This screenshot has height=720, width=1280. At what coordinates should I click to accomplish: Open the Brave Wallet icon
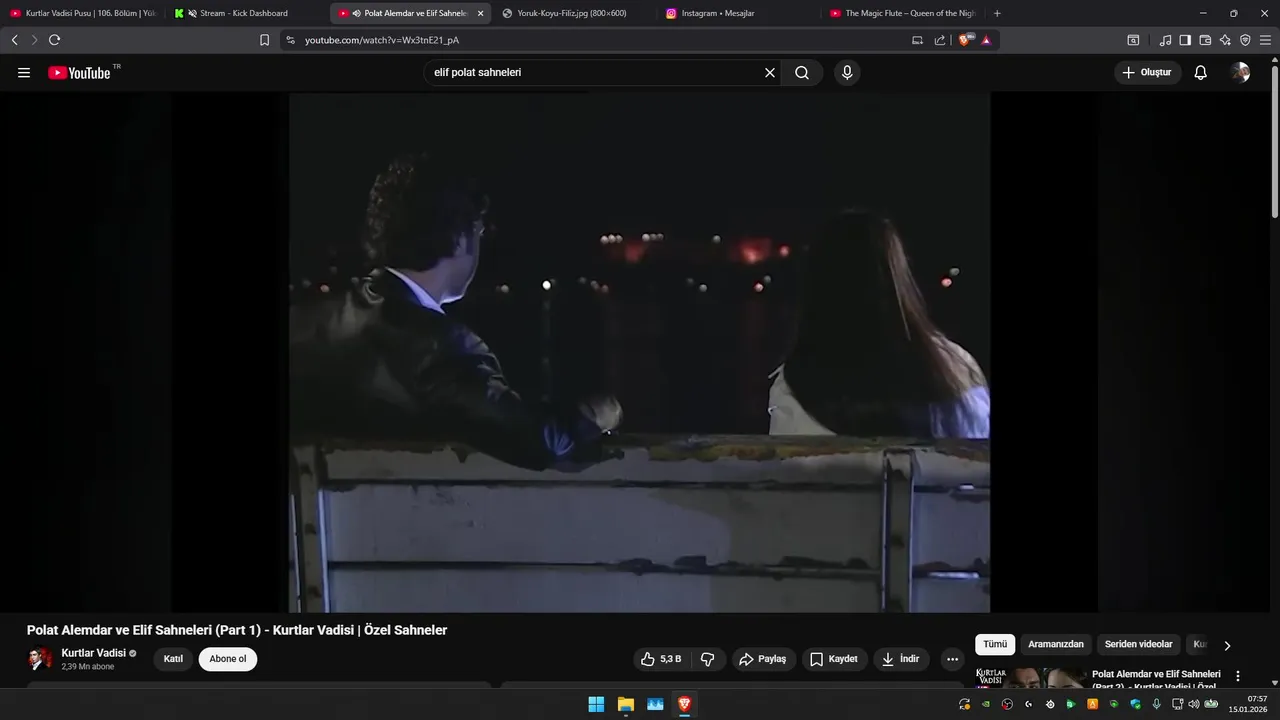click(x=1205, y=40)
